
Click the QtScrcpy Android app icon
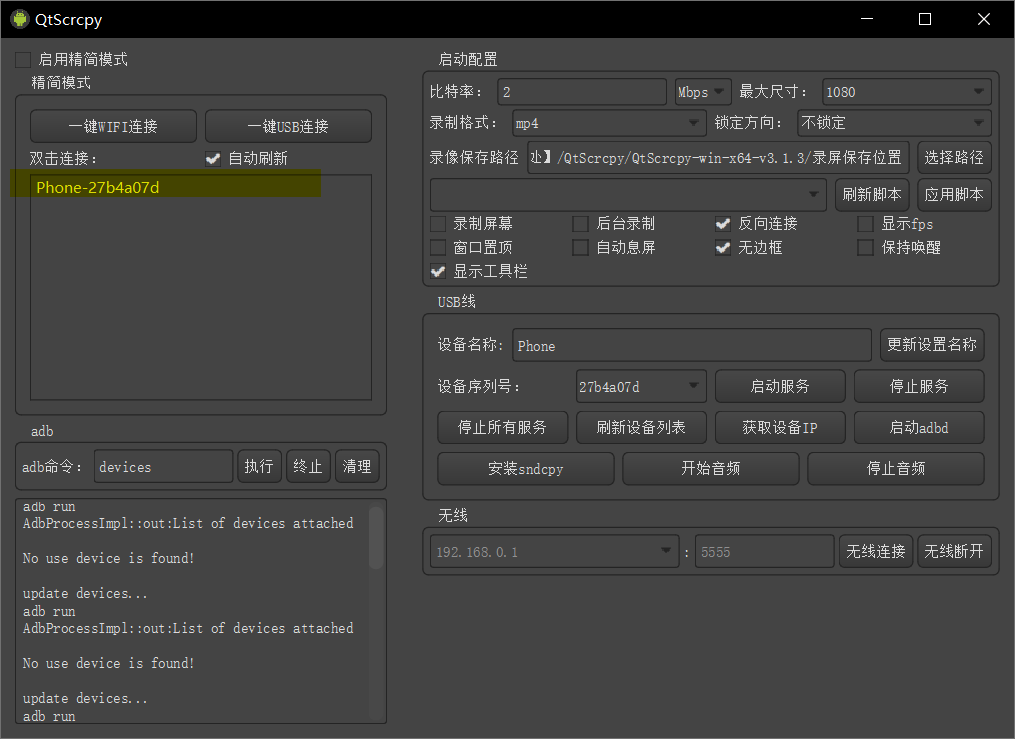20,19
